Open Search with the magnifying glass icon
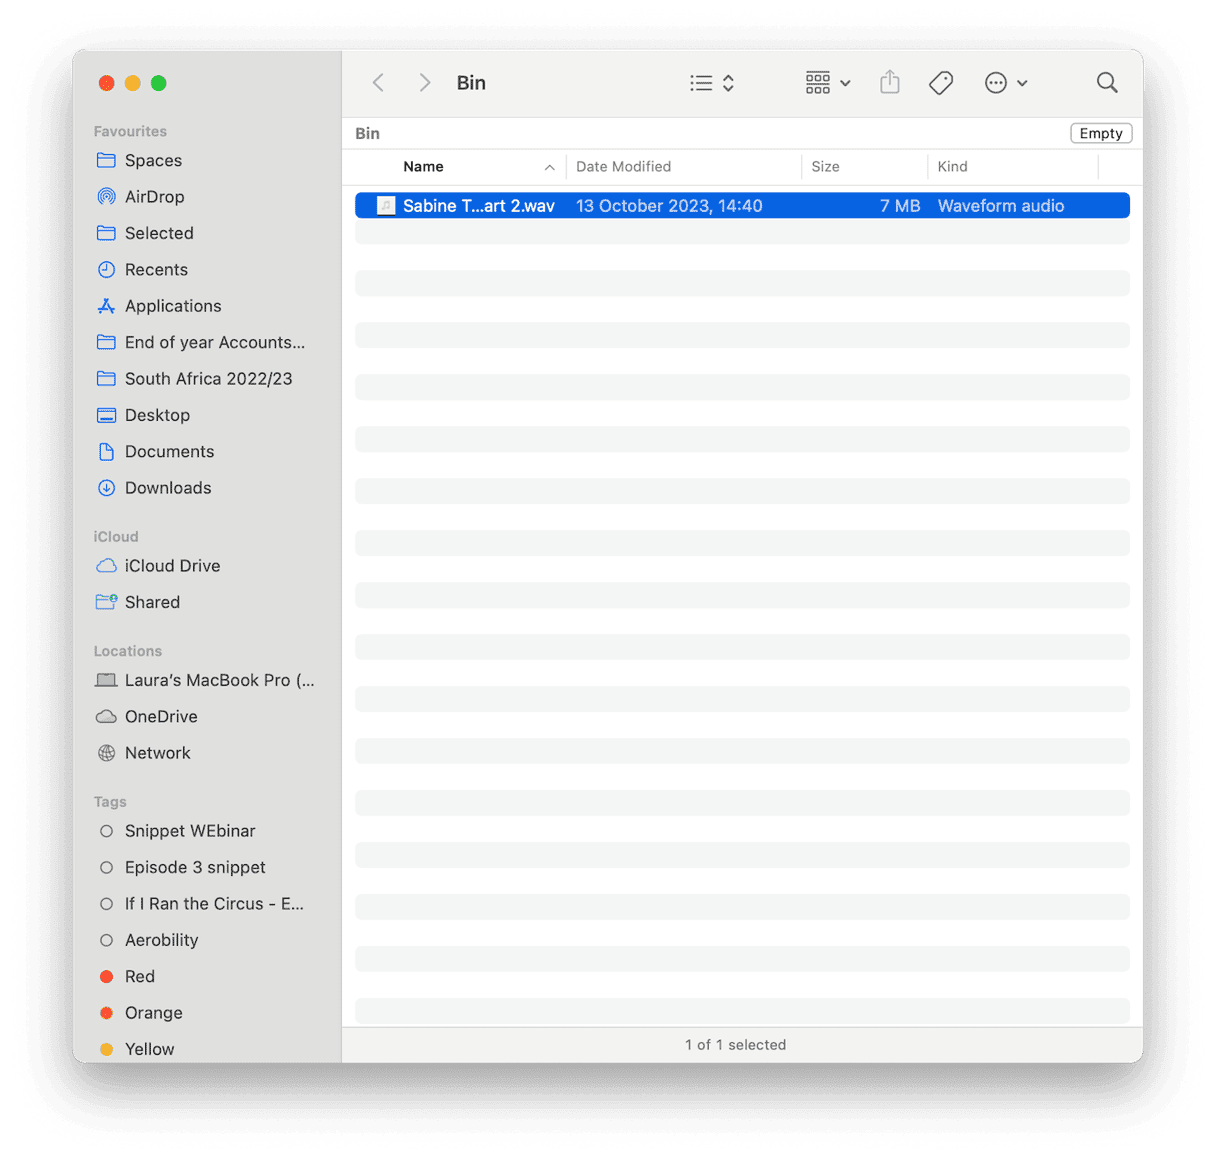The image size is (1216, 1159). [x=1107, y=83]
